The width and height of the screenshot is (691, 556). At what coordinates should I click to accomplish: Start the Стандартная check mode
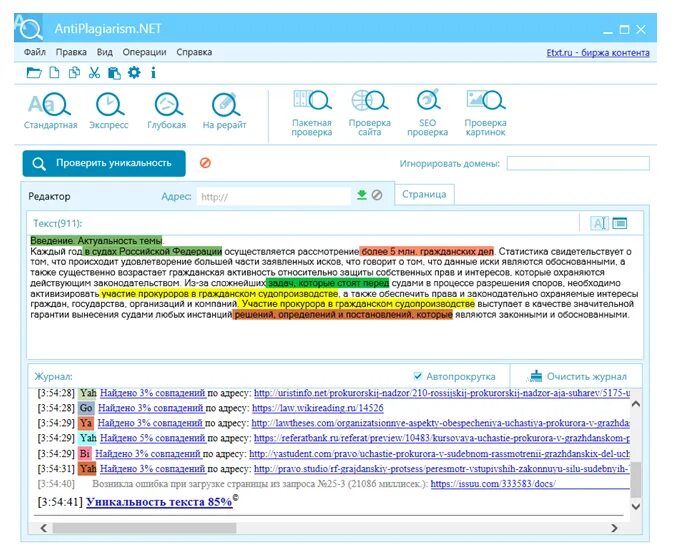coord(50,111)
